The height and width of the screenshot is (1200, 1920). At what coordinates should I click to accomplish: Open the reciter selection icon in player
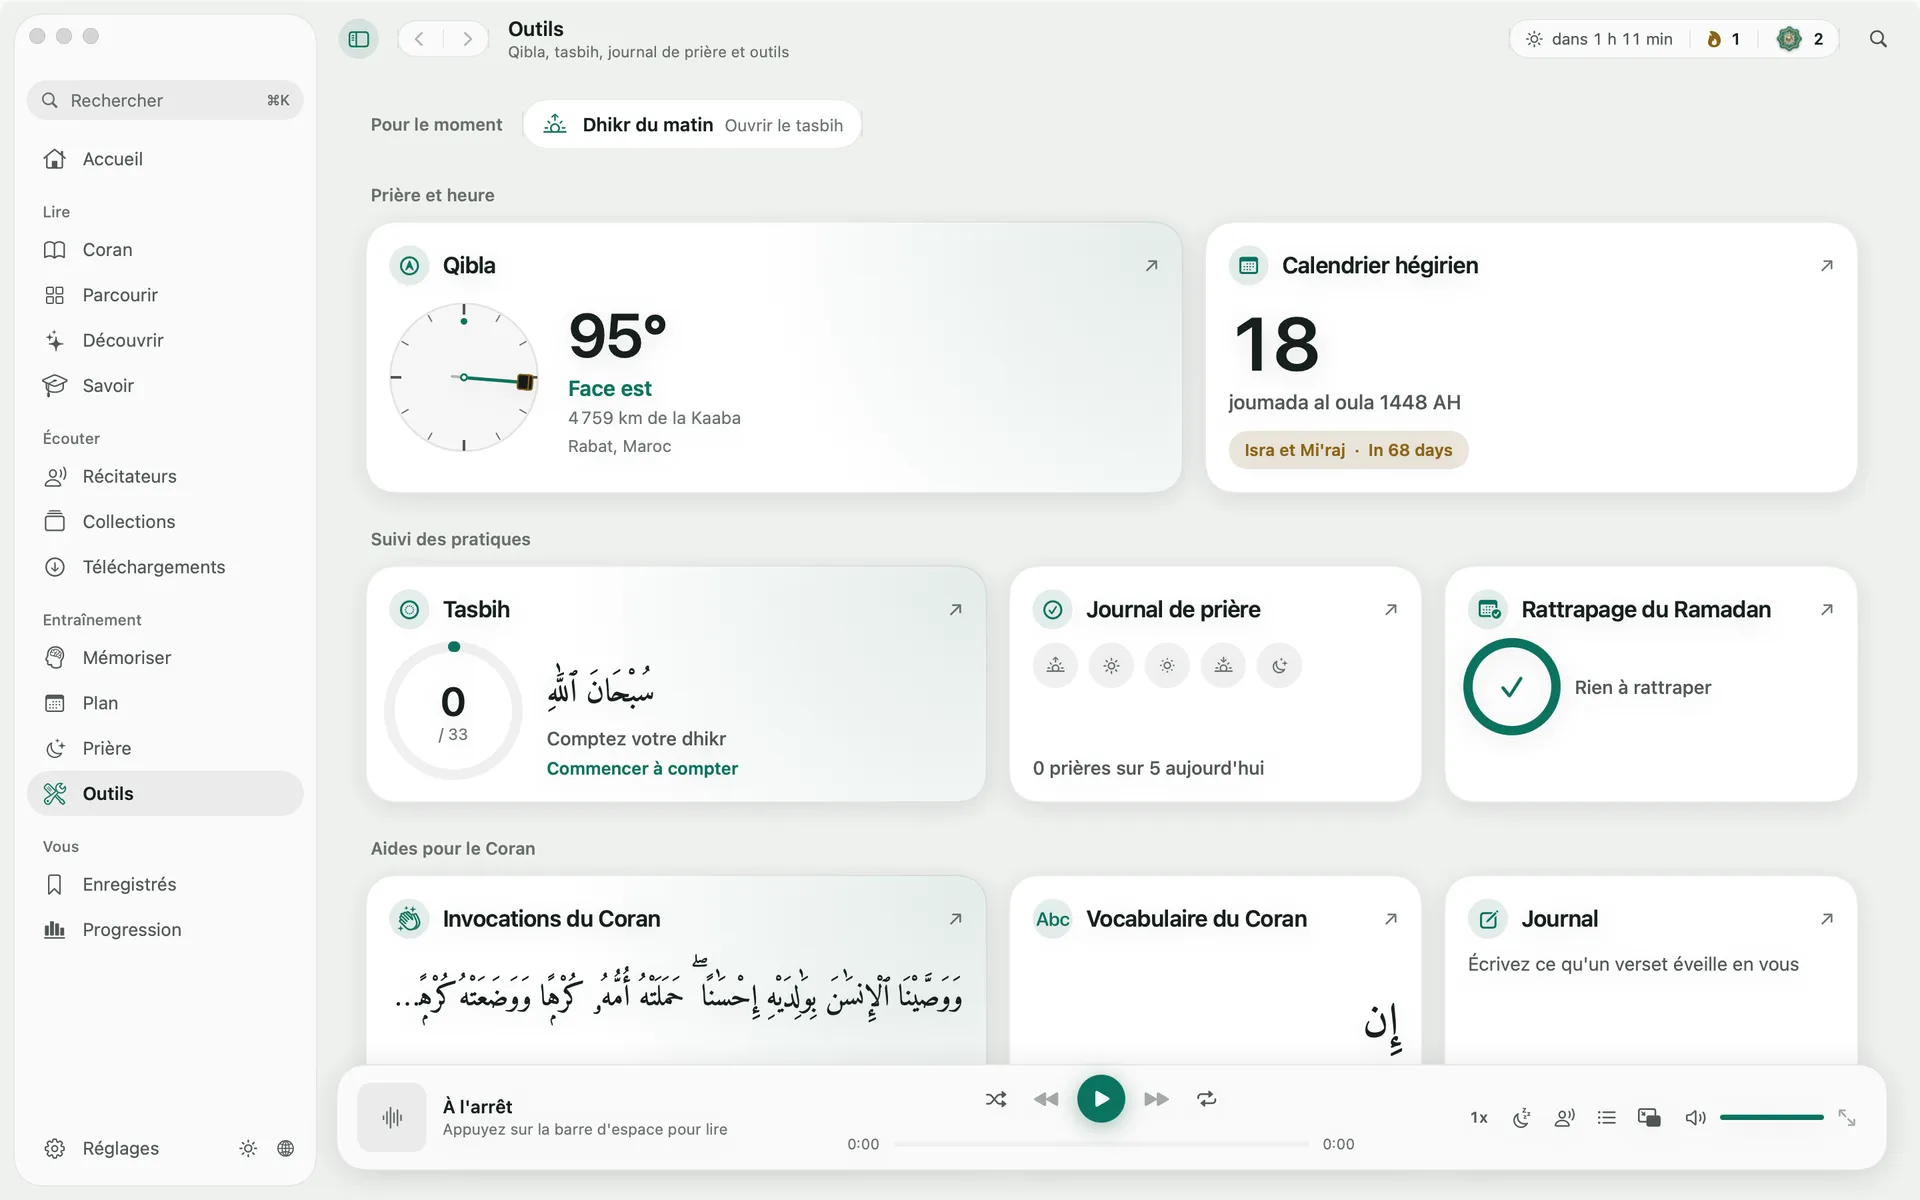pos(1565,1117)
